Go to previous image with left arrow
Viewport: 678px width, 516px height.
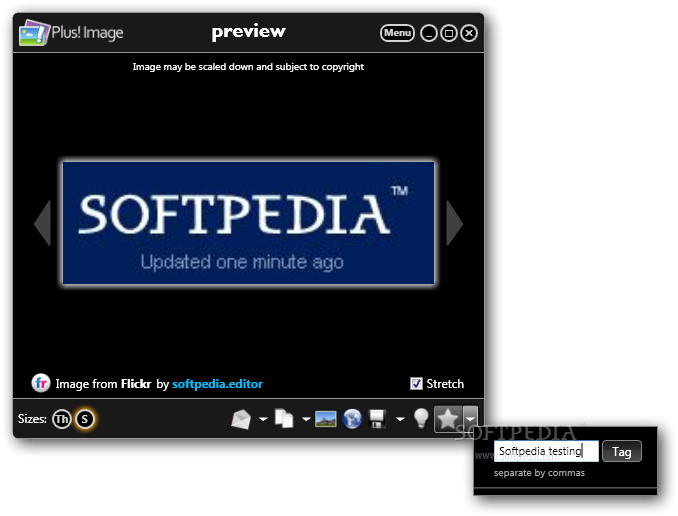coord(42,223)
